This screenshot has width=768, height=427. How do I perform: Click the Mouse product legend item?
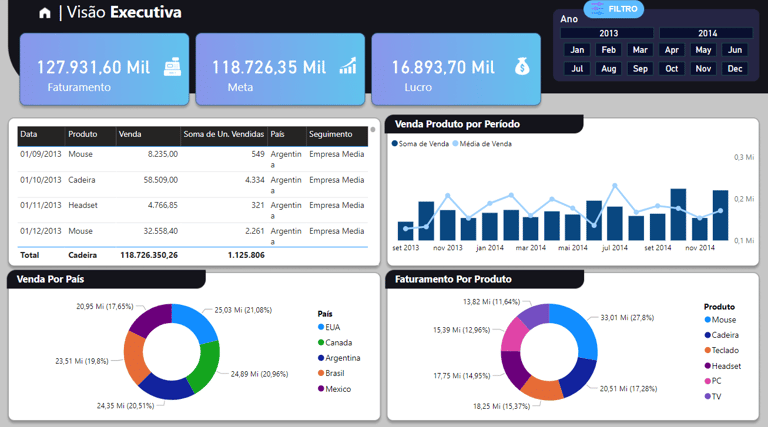tap(720, 320)
